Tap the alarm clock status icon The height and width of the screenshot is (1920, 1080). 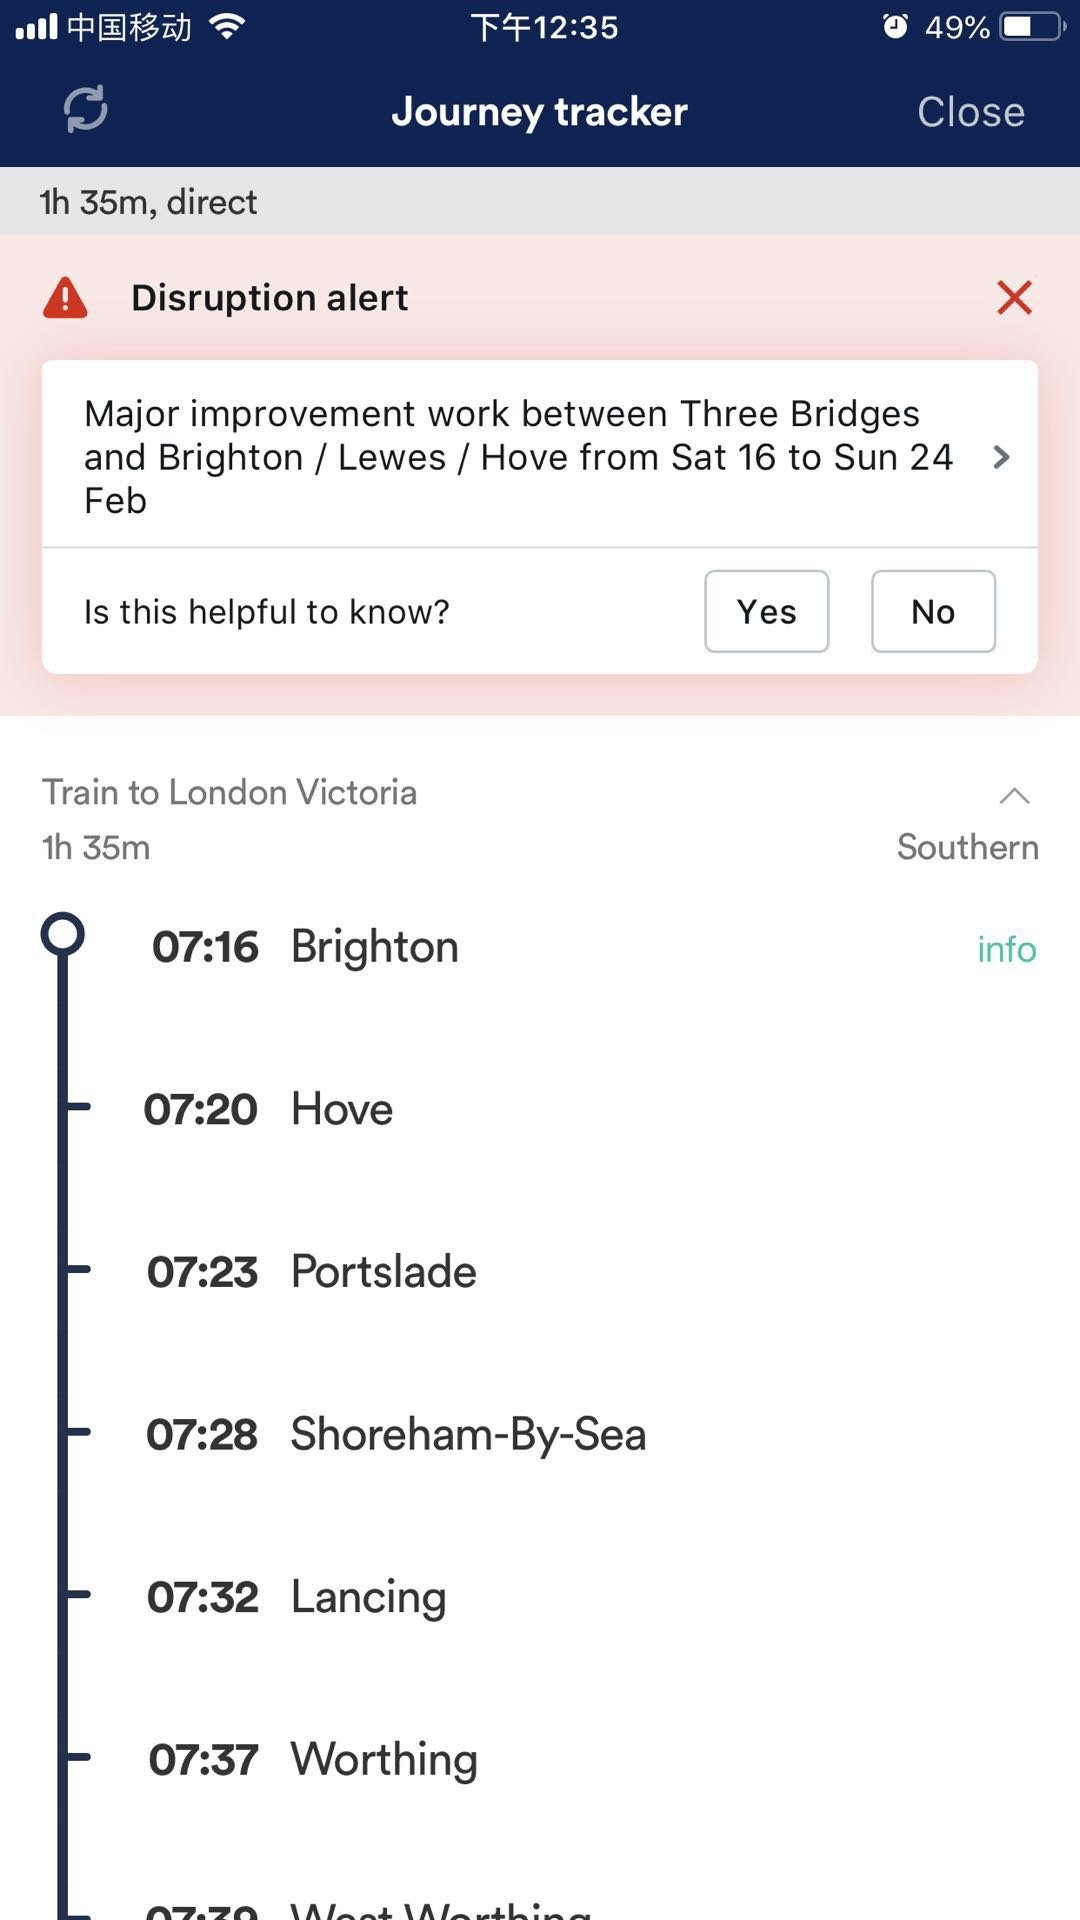895,27
